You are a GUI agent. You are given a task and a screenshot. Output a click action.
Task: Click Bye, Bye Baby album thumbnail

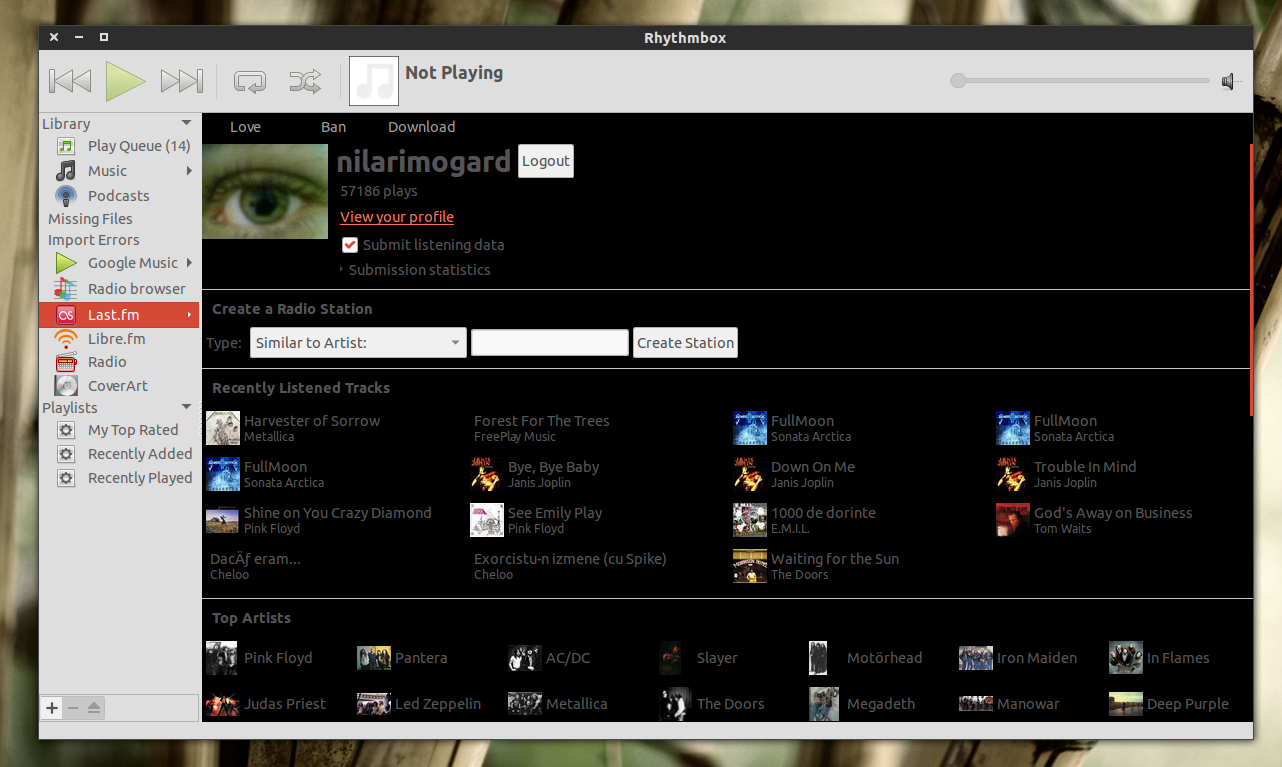487,474
